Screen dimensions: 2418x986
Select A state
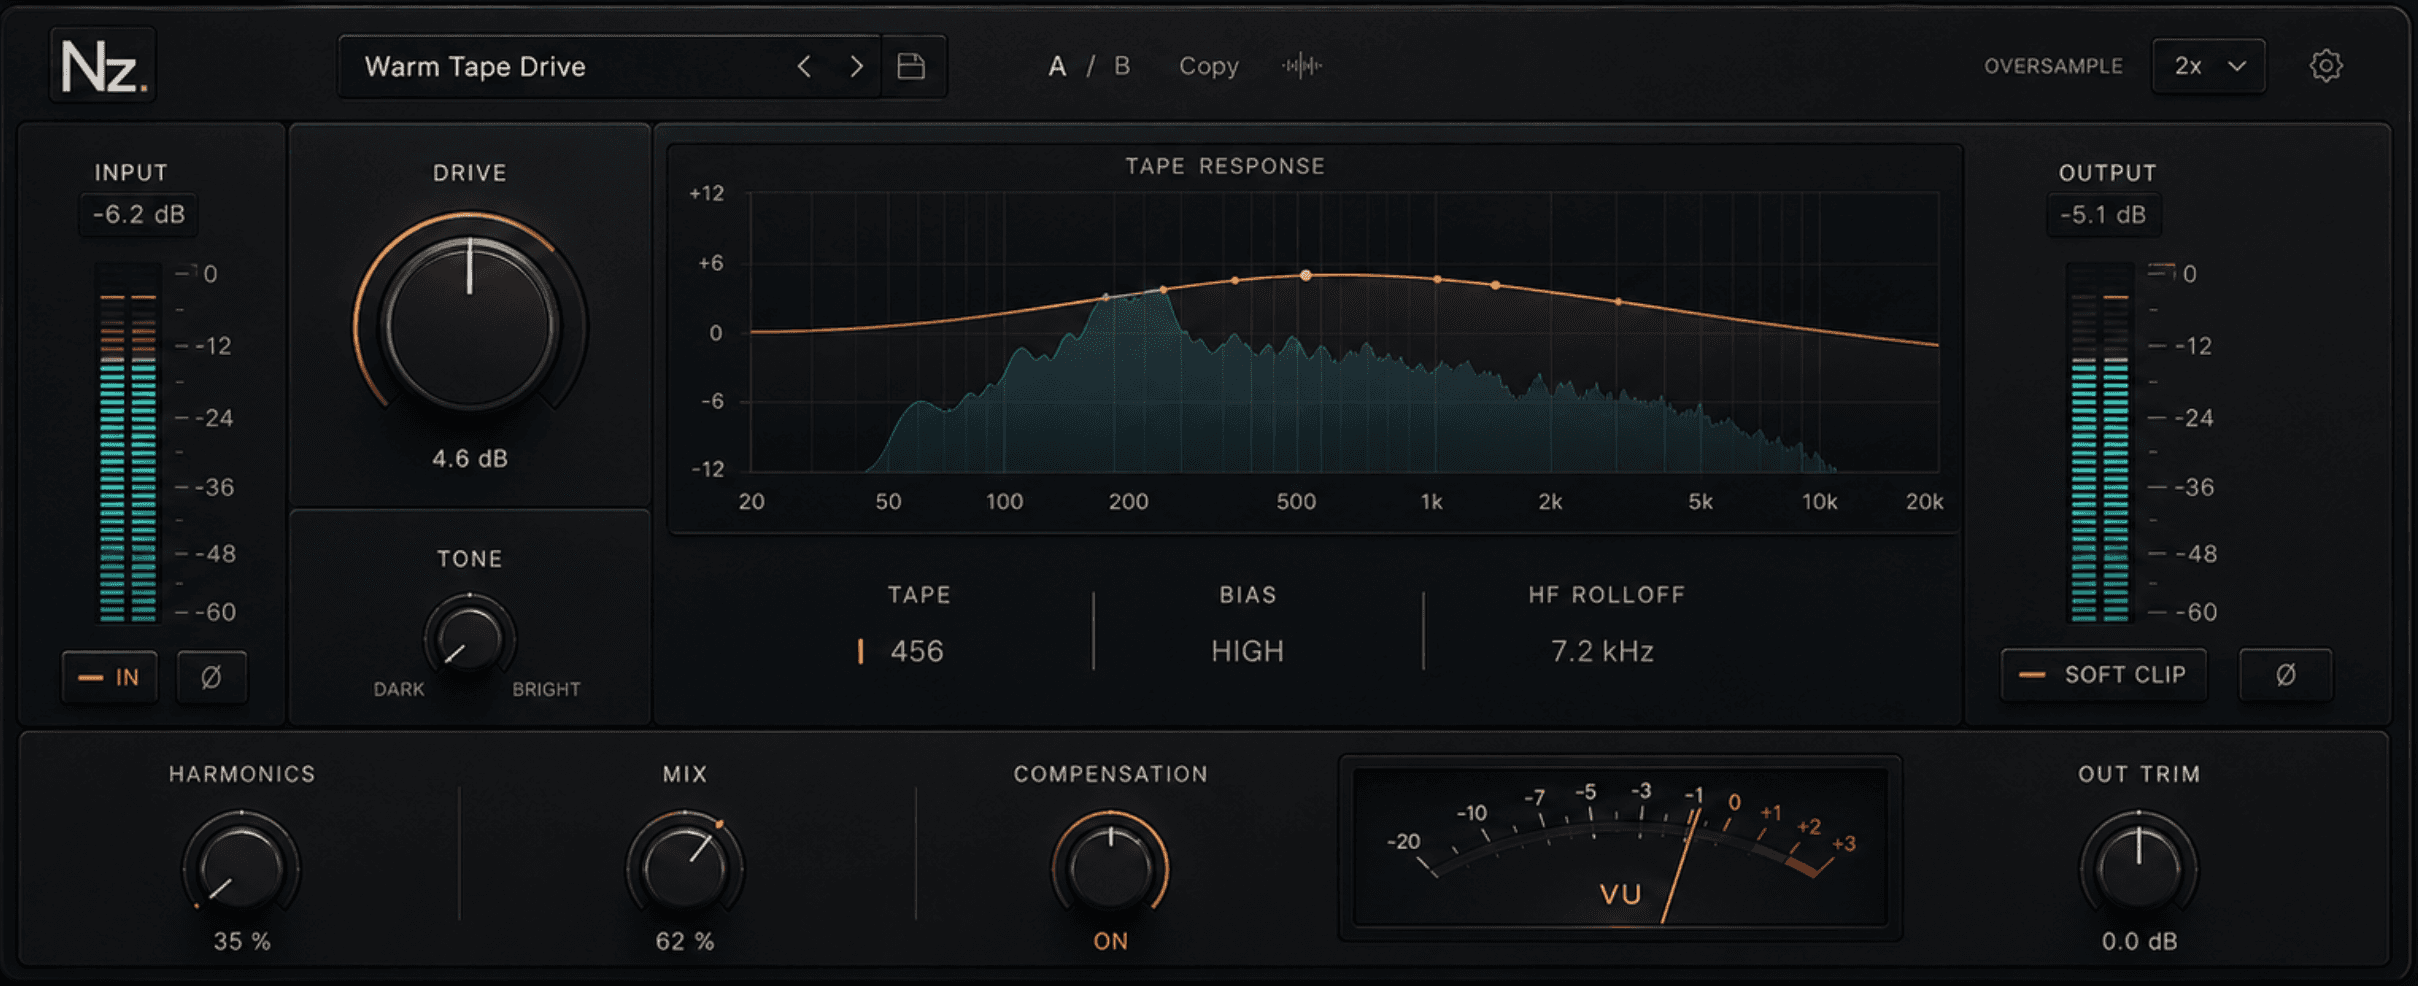point(1057,66)
